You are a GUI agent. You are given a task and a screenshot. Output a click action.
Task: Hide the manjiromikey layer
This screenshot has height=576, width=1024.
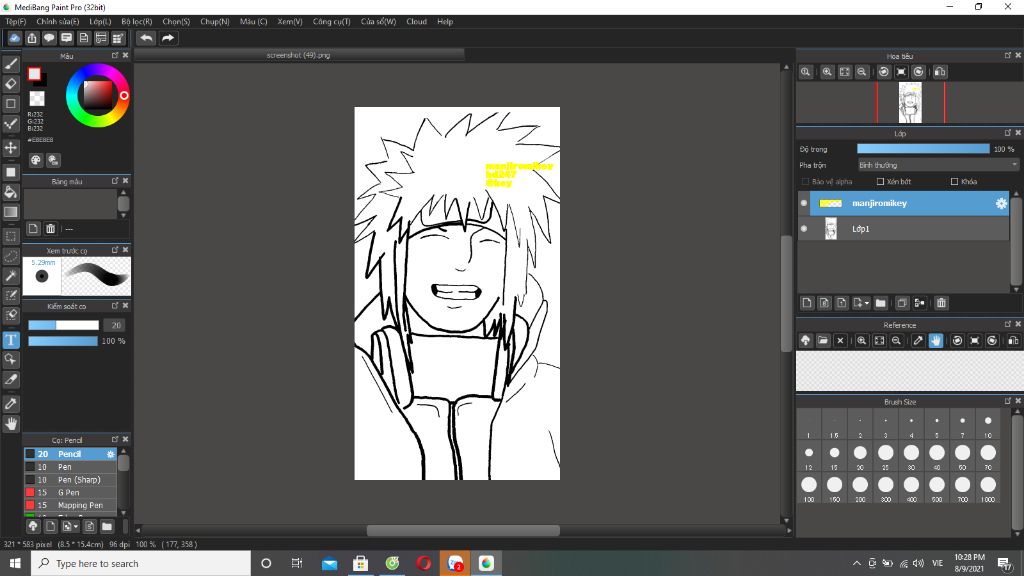point(804,203)
